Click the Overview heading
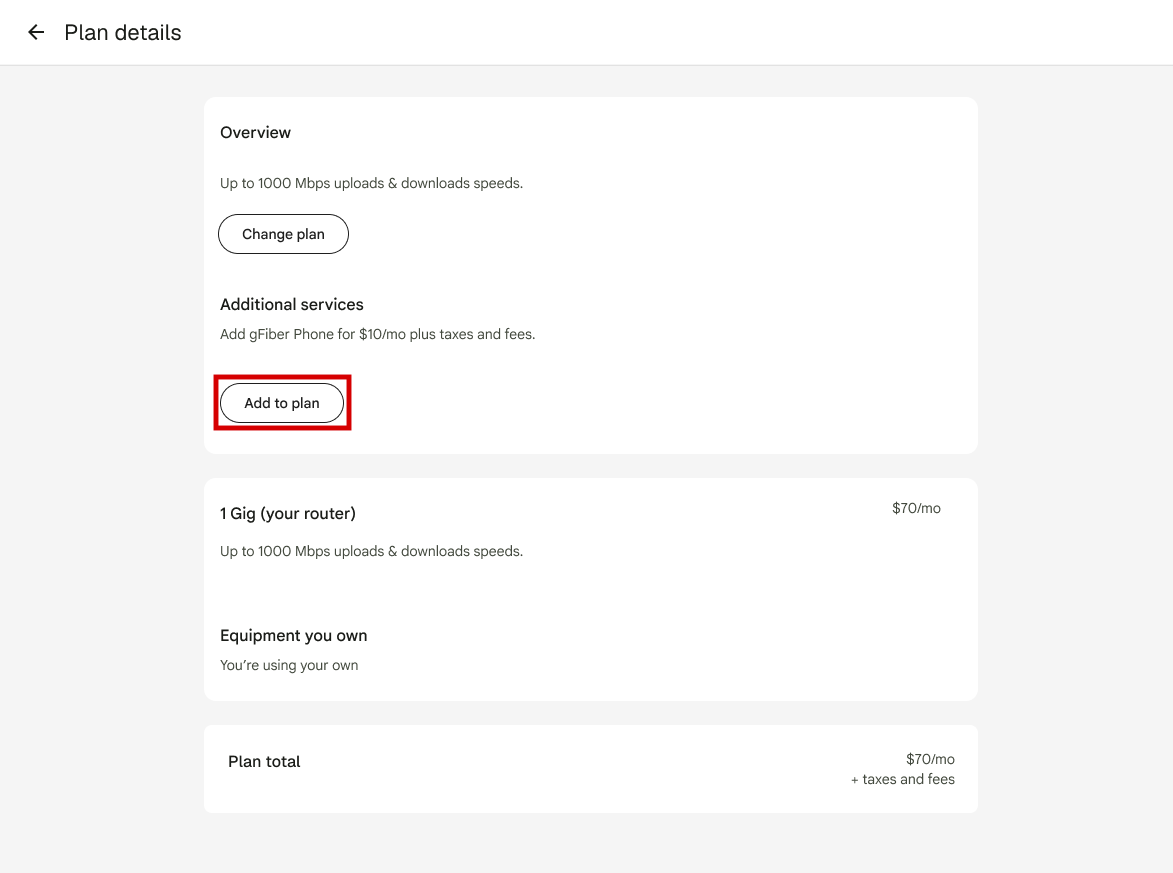This screenshot has height=873, width=1173. pyautogui.click(x=255, y=132)
